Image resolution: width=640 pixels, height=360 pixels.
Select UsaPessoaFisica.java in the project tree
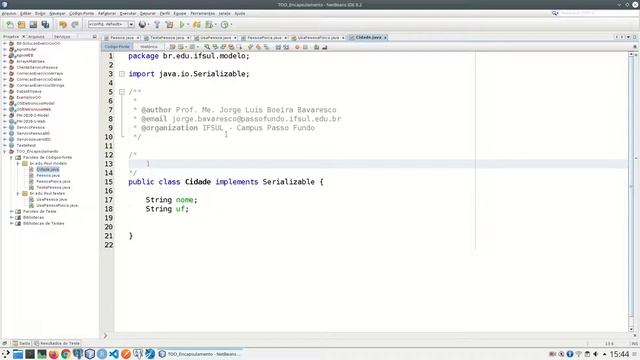(57, 206)
